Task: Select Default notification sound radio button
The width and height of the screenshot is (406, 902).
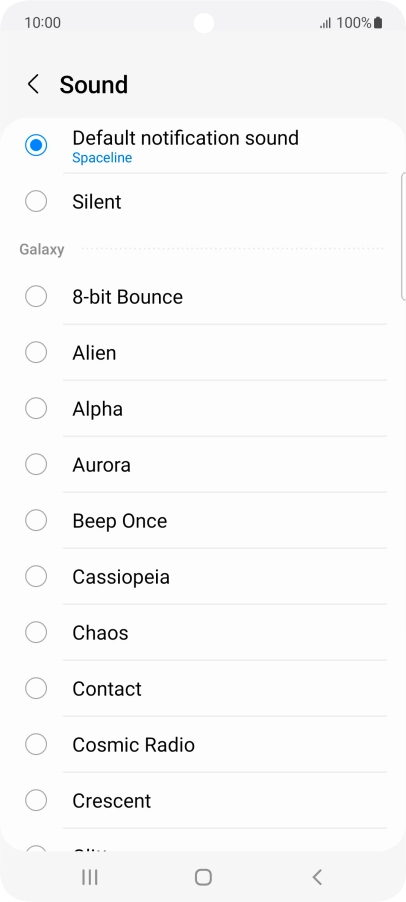Action: [36, 145]
